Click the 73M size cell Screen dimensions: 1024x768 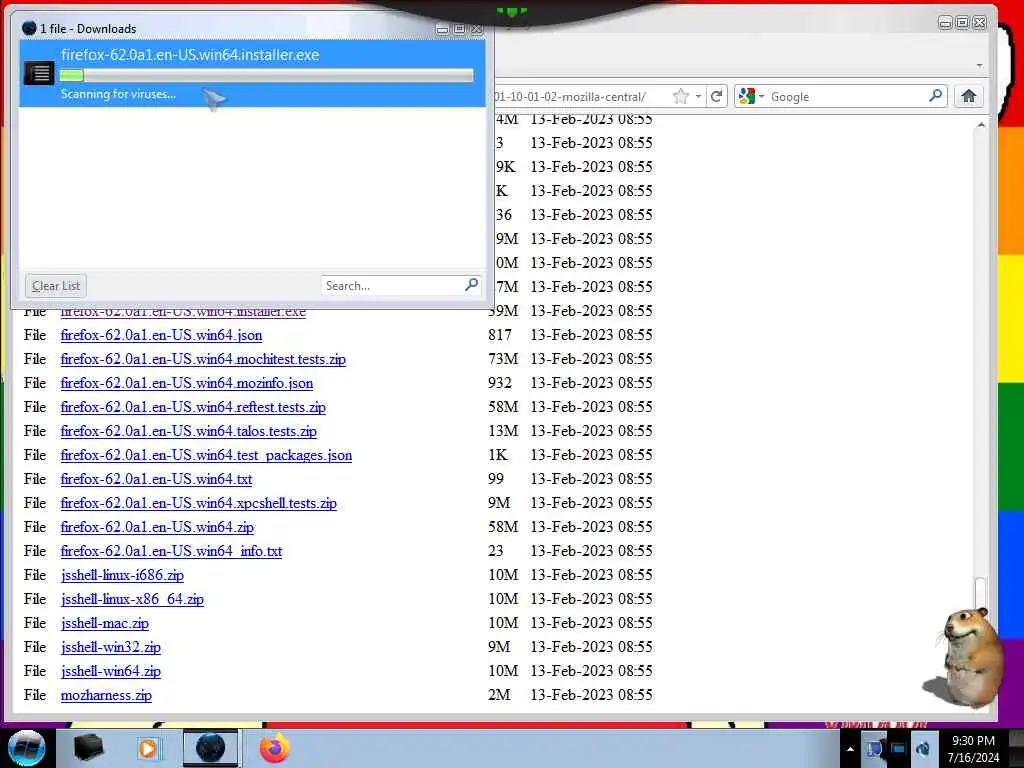(503, 359)
